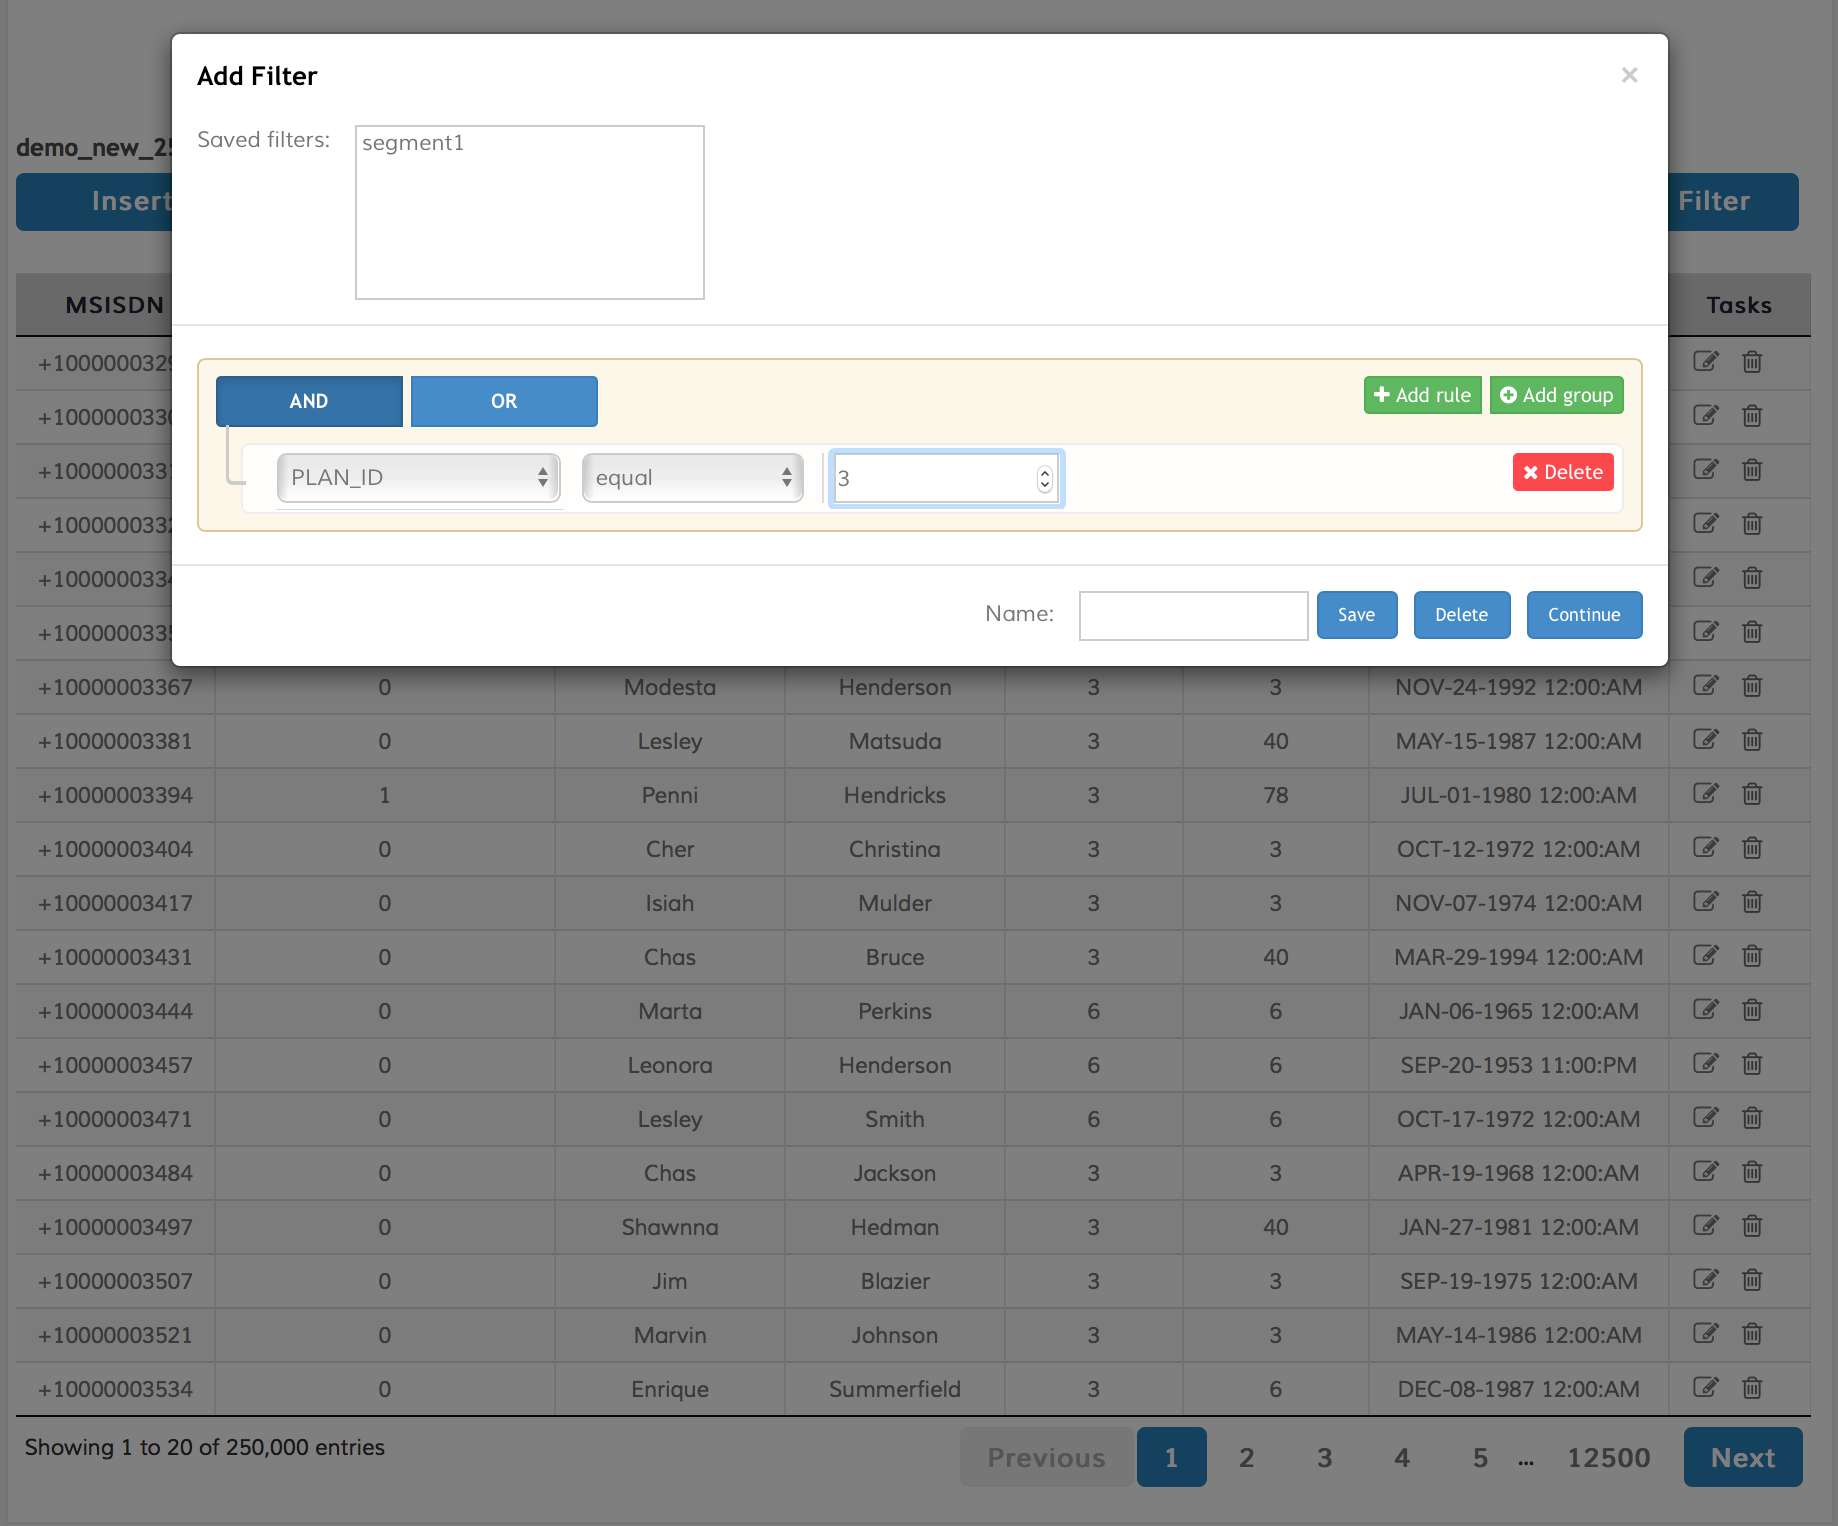
Task: Click the filter Name input field
Action: coord(1193,615)
